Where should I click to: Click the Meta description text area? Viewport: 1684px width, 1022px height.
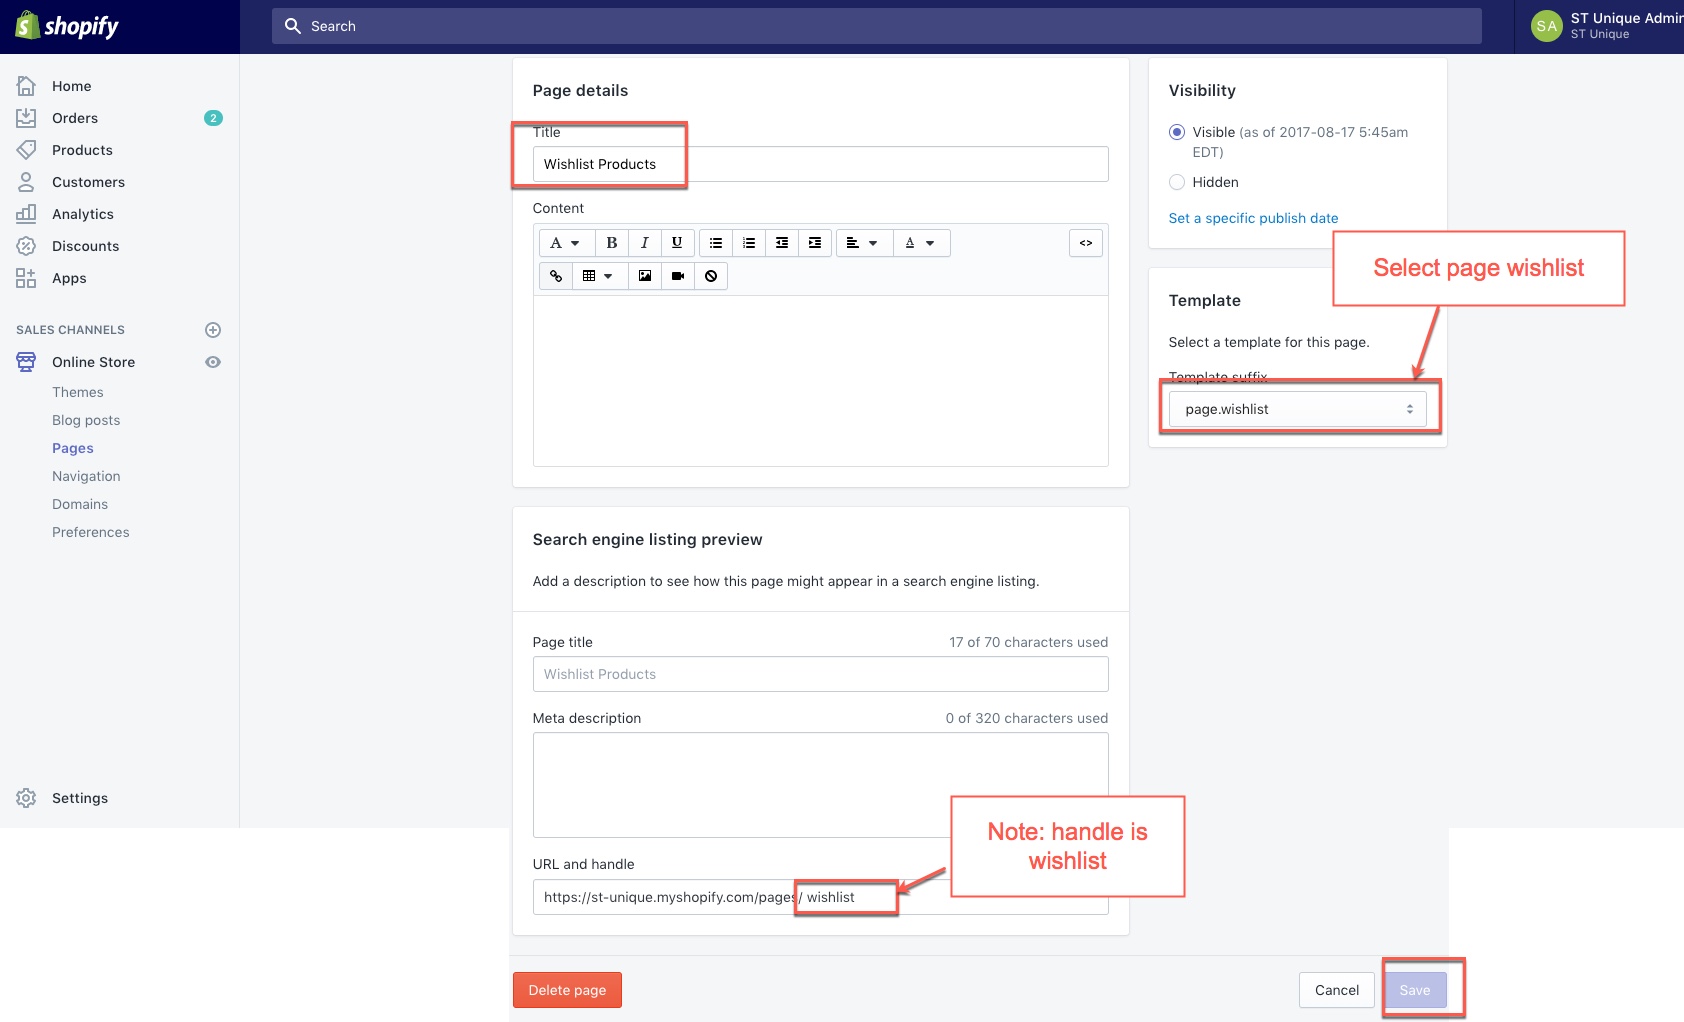pyautogui.click(x=820, y=785)
